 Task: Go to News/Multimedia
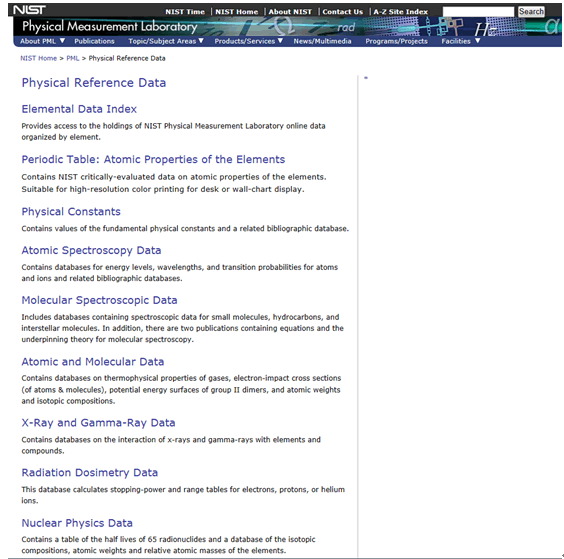click(x=322, y=41)
